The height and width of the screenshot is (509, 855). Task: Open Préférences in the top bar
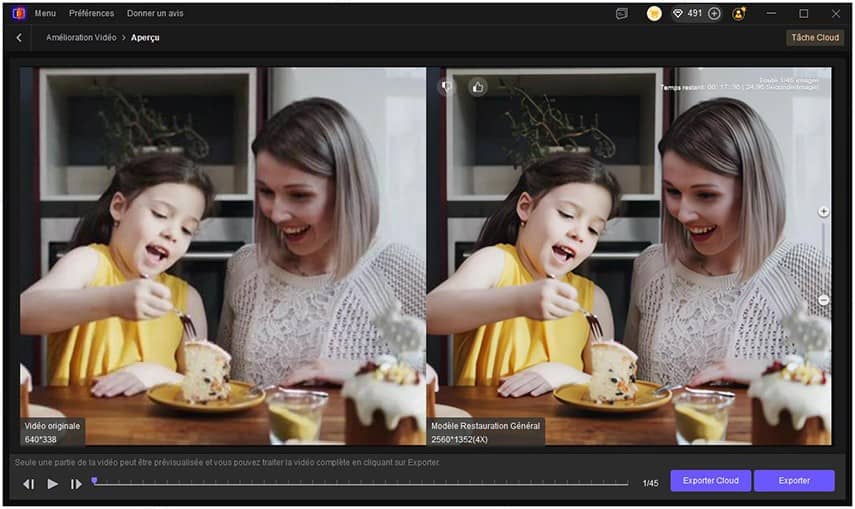click(x=92, y=13)
